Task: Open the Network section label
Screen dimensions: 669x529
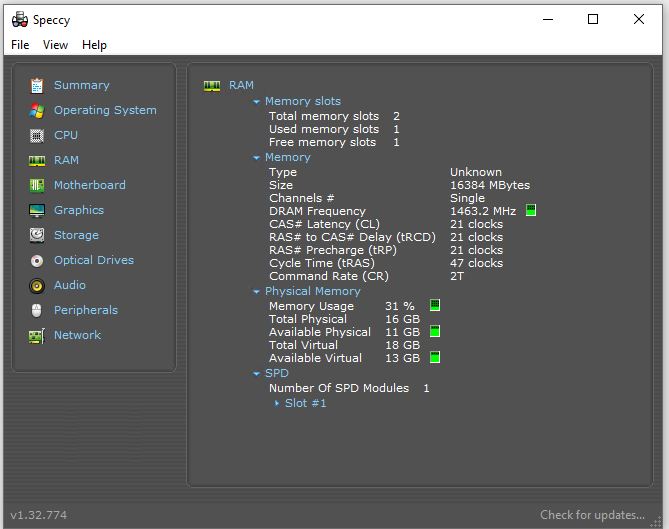Action: (77, 335)
